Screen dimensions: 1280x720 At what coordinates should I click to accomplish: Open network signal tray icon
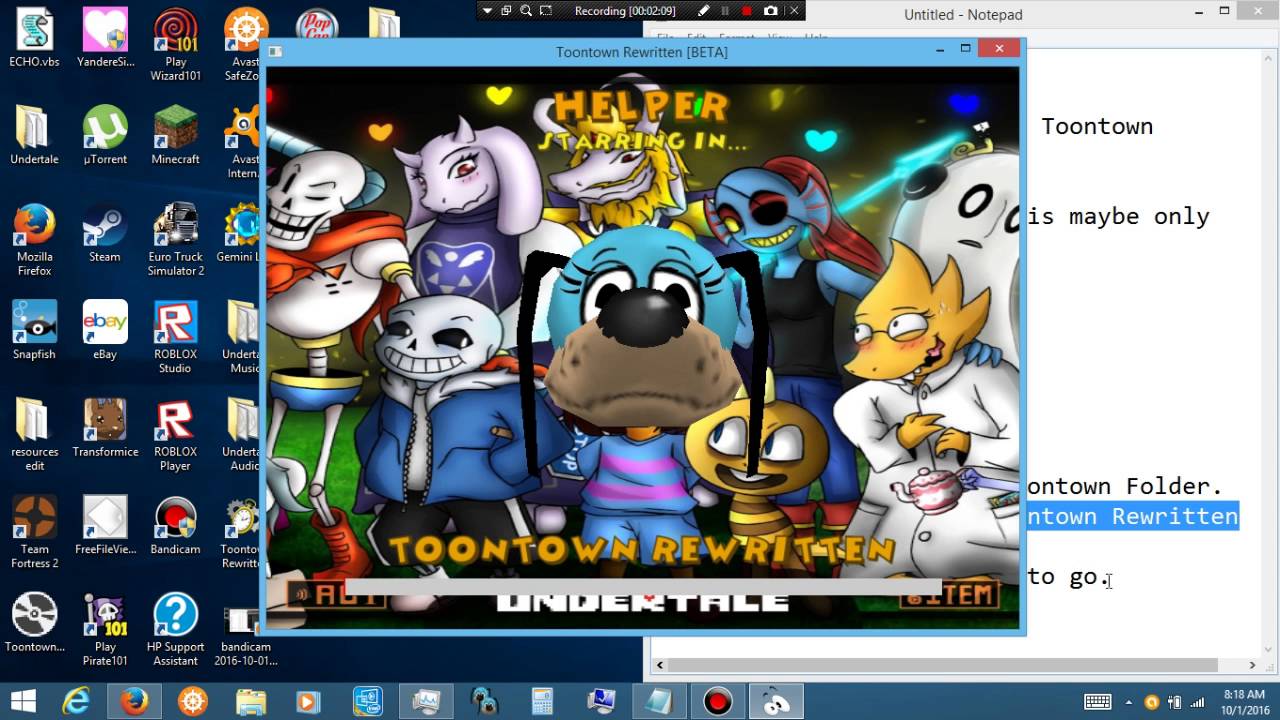tap(1195, 702)
